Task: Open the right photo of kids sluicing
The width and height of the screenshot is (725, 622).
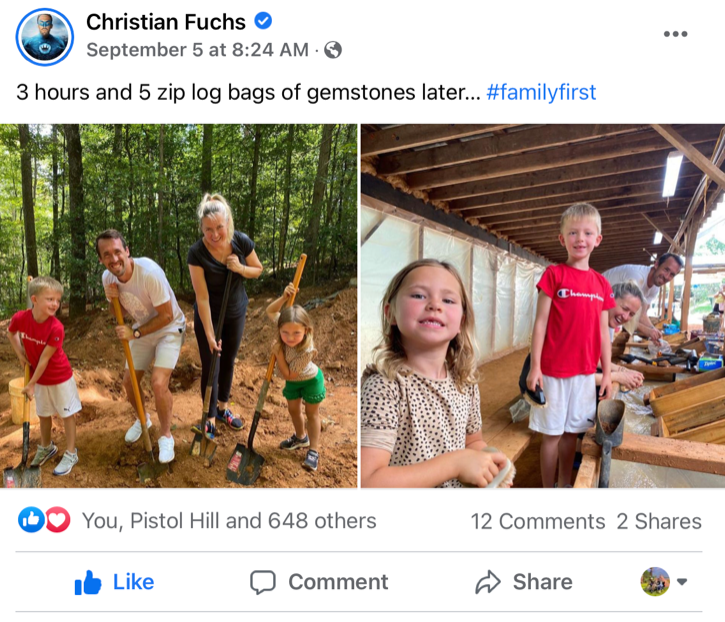Action: pyautogui.click(x=542, y=305)
